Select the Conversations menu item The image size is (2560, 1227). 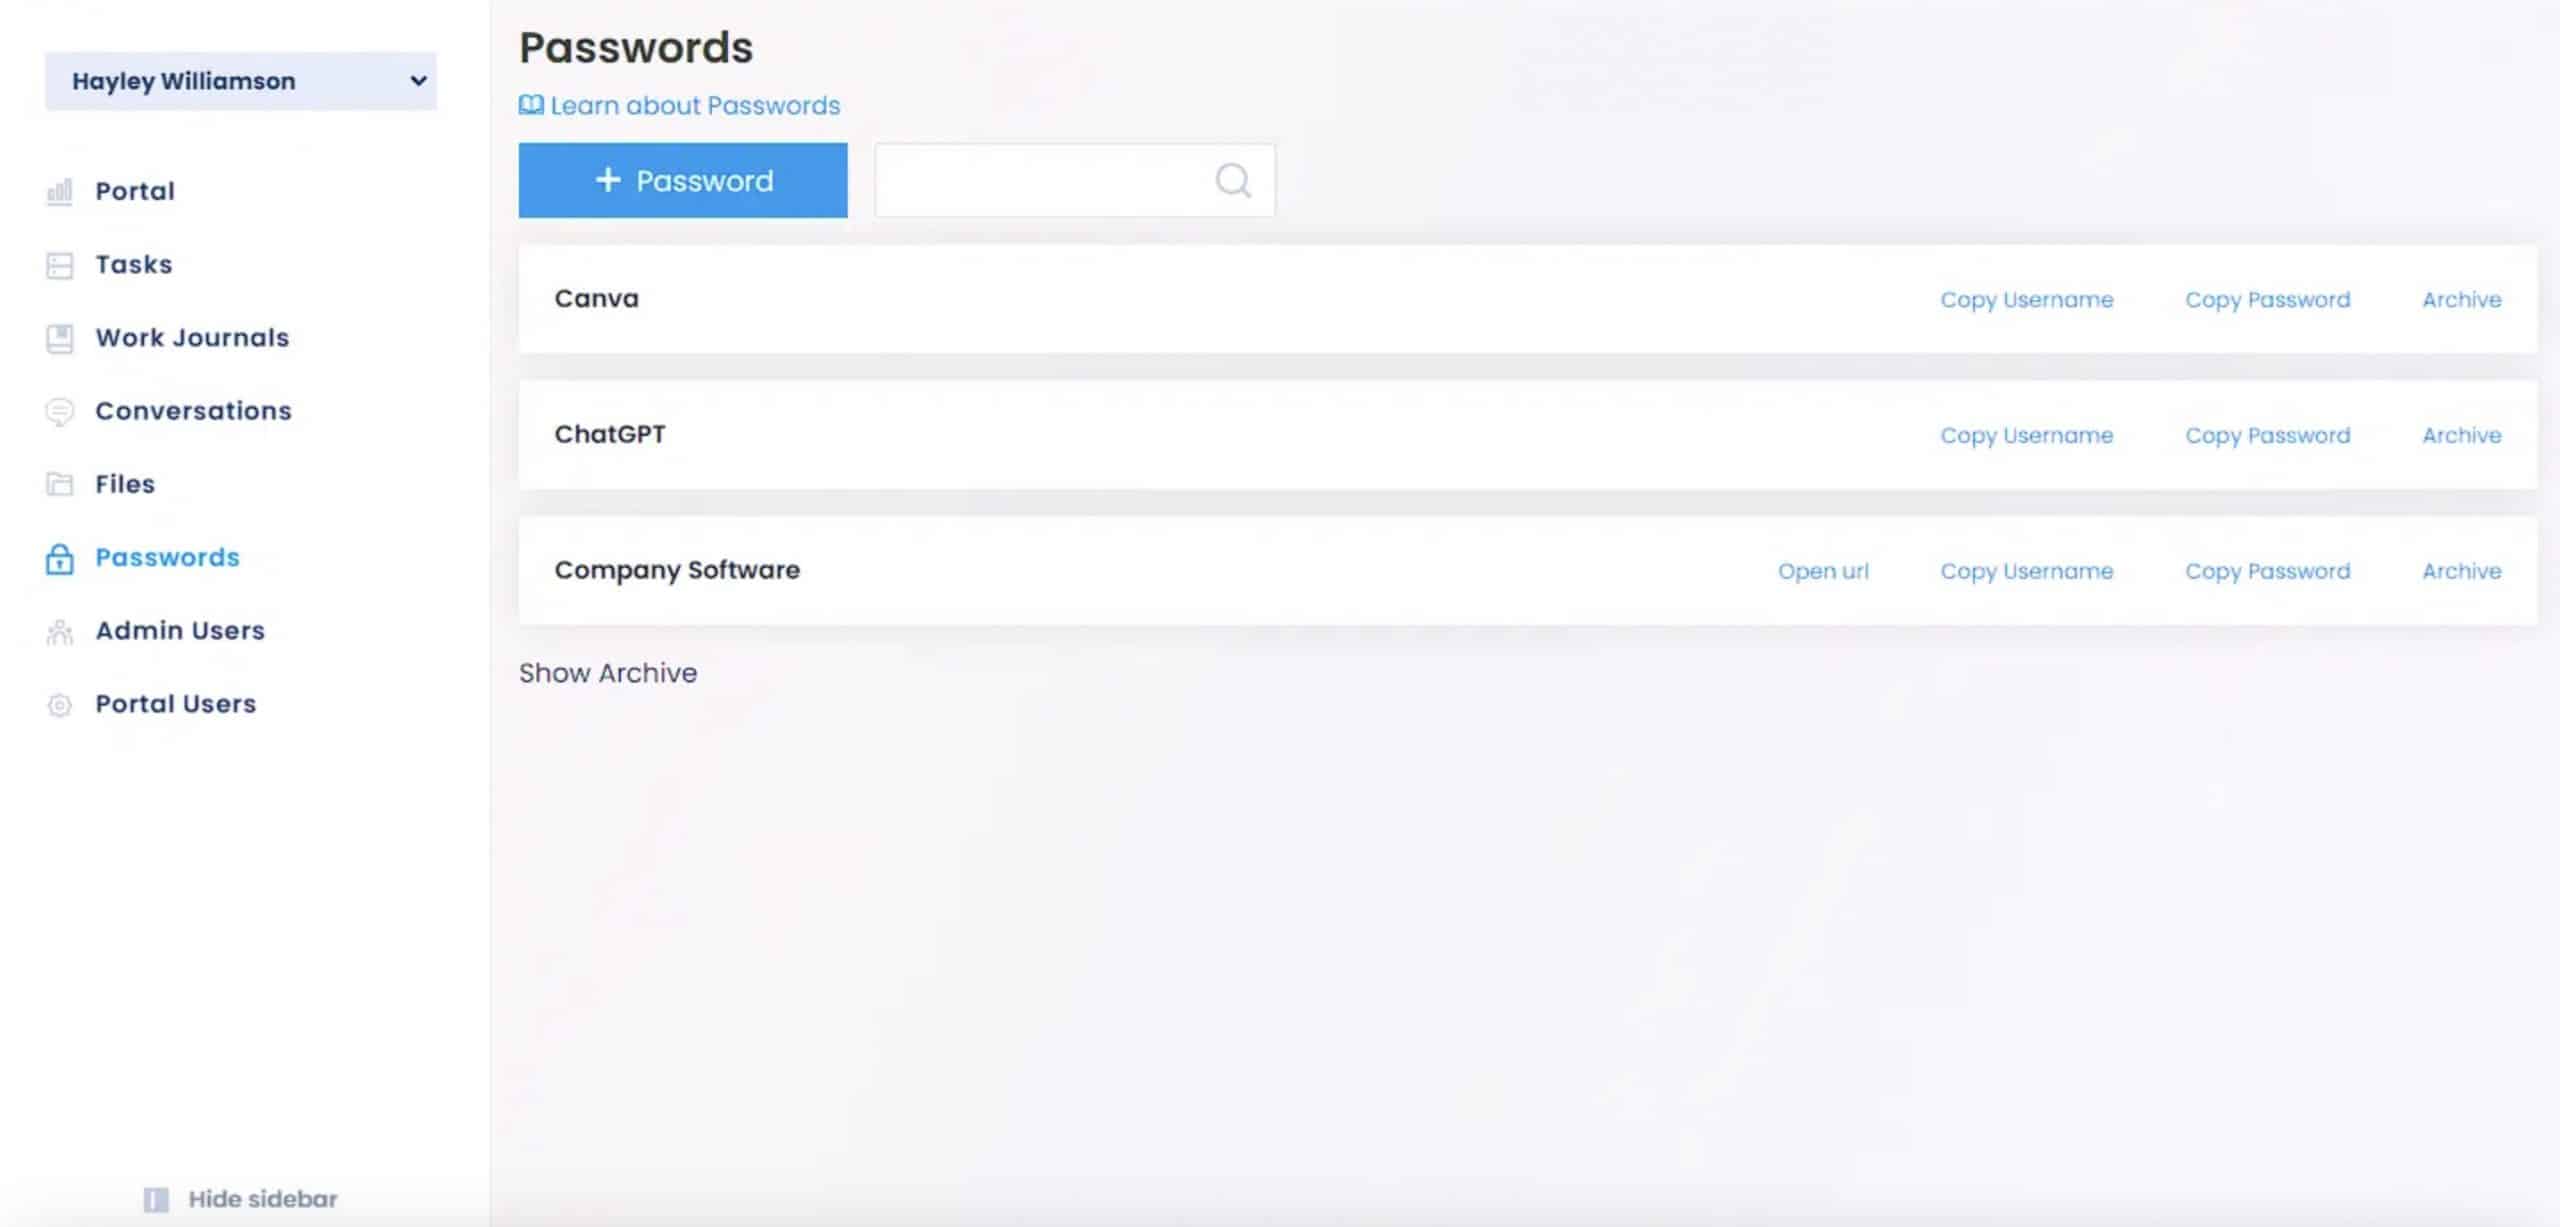click(193, 410)
